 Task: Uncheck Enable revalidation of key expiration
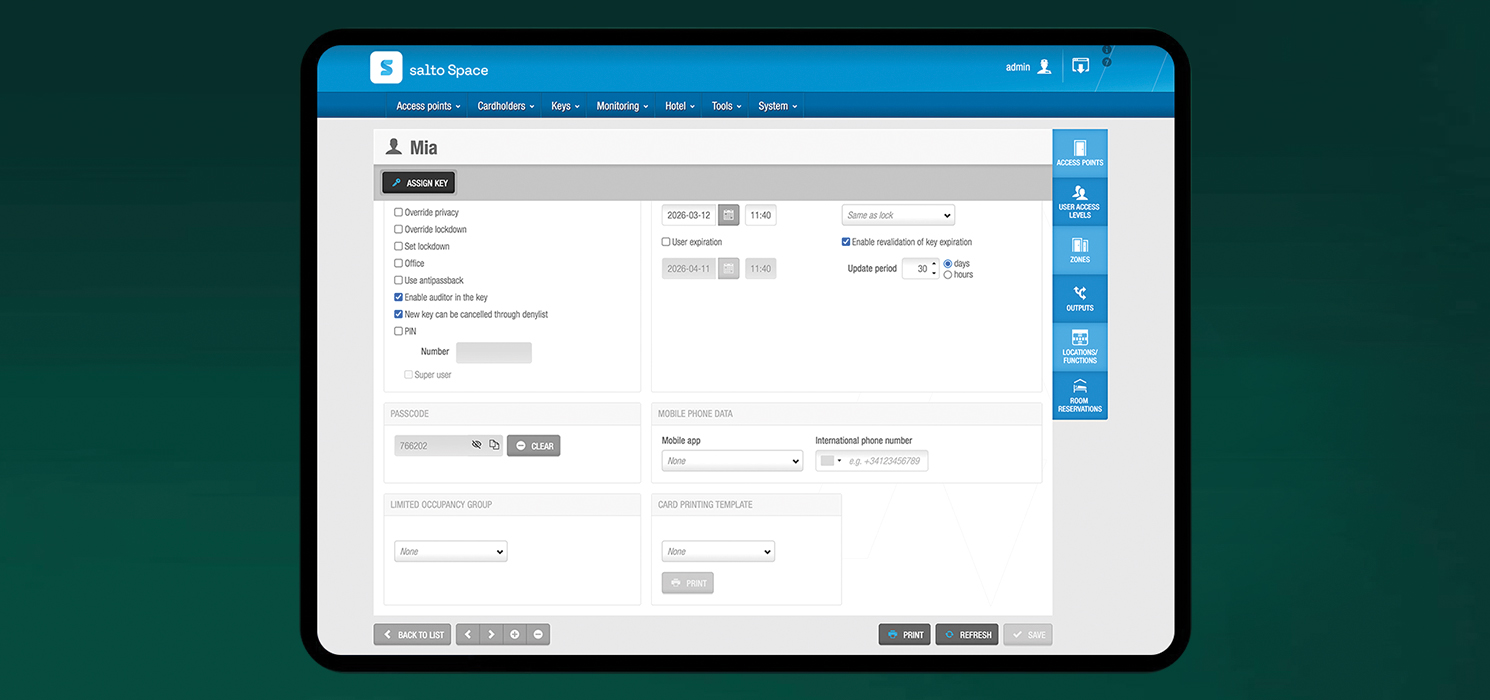tap(846, 242)
